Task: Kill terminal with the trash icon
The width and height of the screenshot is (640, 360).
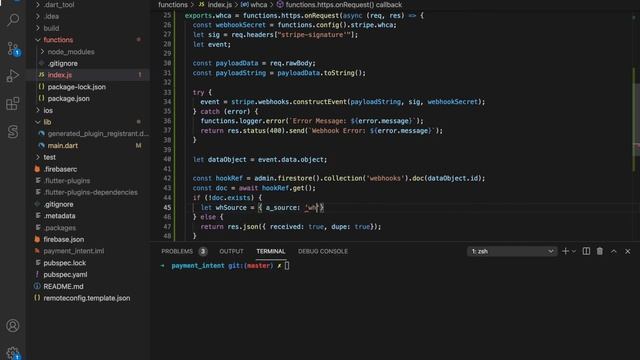Action: (x=600, y=251)
